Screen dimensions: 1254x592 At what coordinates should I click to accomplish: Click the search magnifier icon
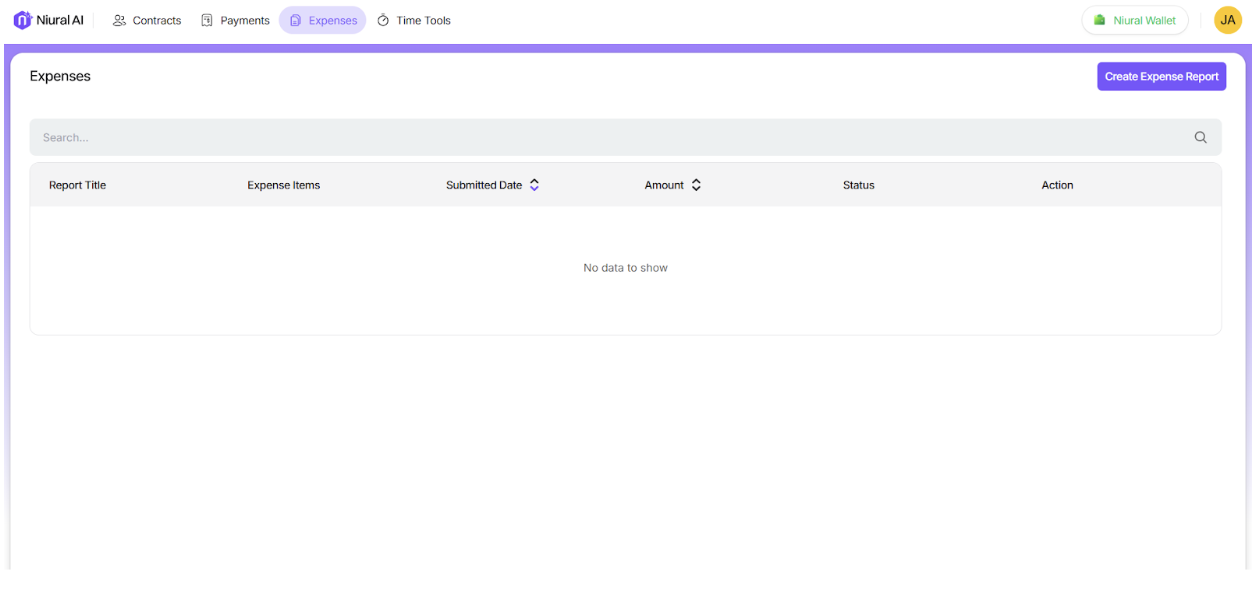pyautogui.click(x=1201, y=138)
